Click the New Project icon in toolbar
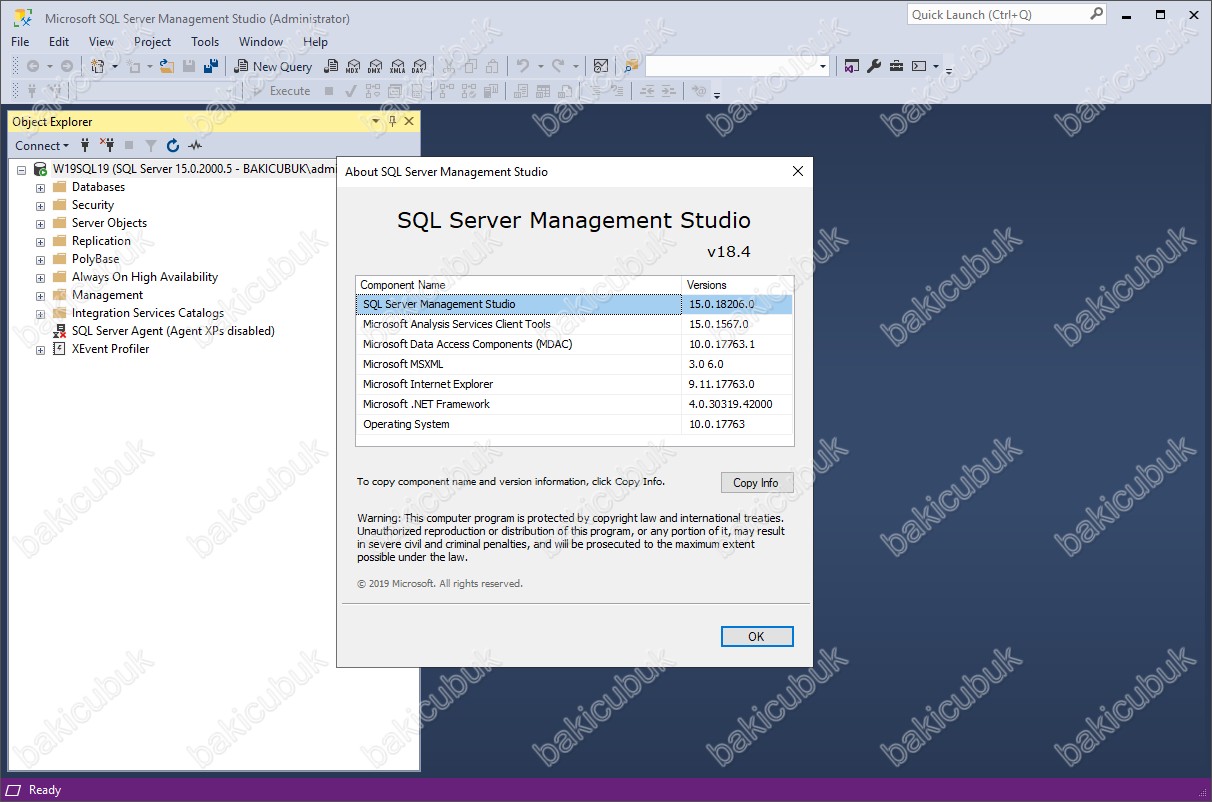This screenshot has width=1212, height=802. coord(98,66)
